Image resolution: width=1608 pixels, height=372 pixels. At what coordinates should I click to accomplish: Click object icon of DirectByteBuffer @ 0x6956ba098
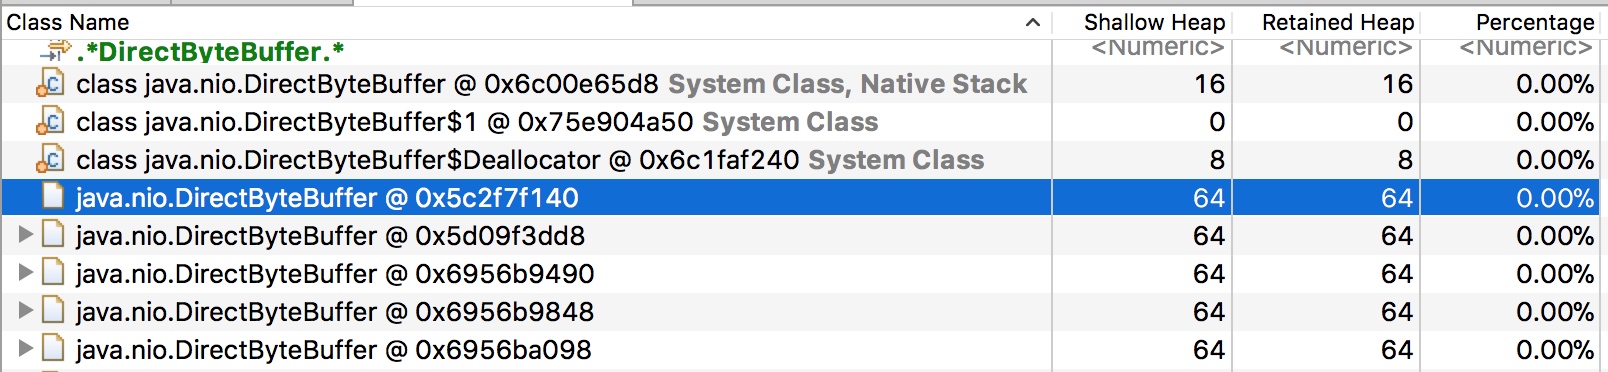tap(53, 349)
